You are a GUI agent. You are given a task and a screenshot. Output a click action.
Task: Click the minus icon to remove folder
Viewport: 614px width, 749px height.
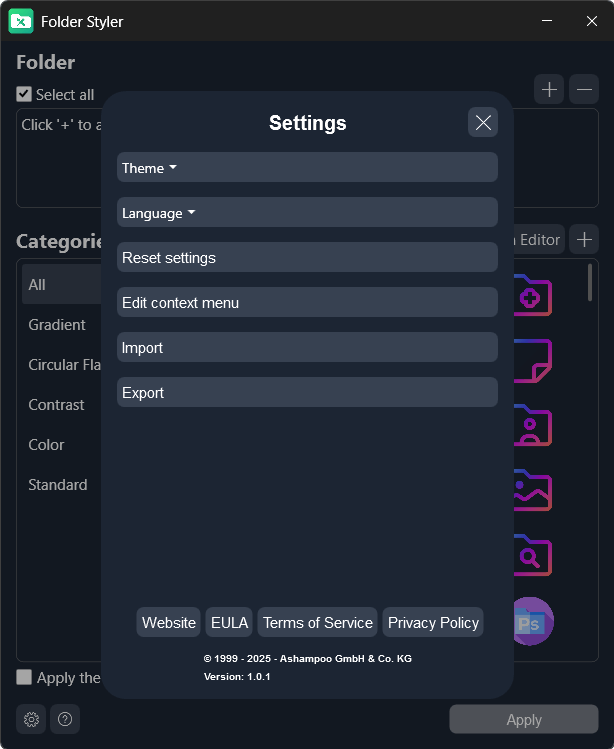click(584, 90)
